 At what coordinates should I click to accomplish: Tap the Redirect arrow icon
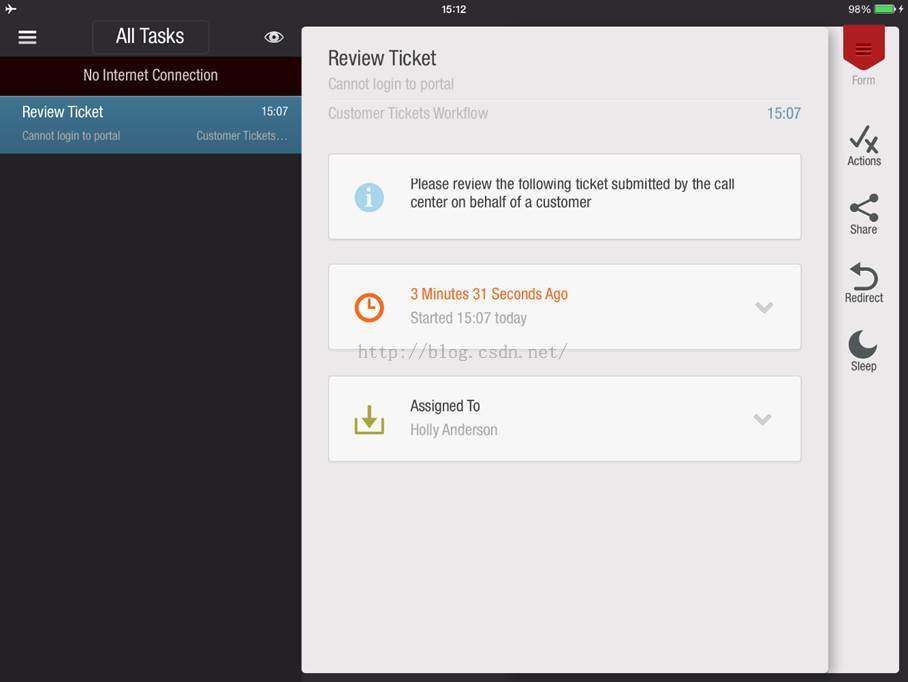(863, 276)
